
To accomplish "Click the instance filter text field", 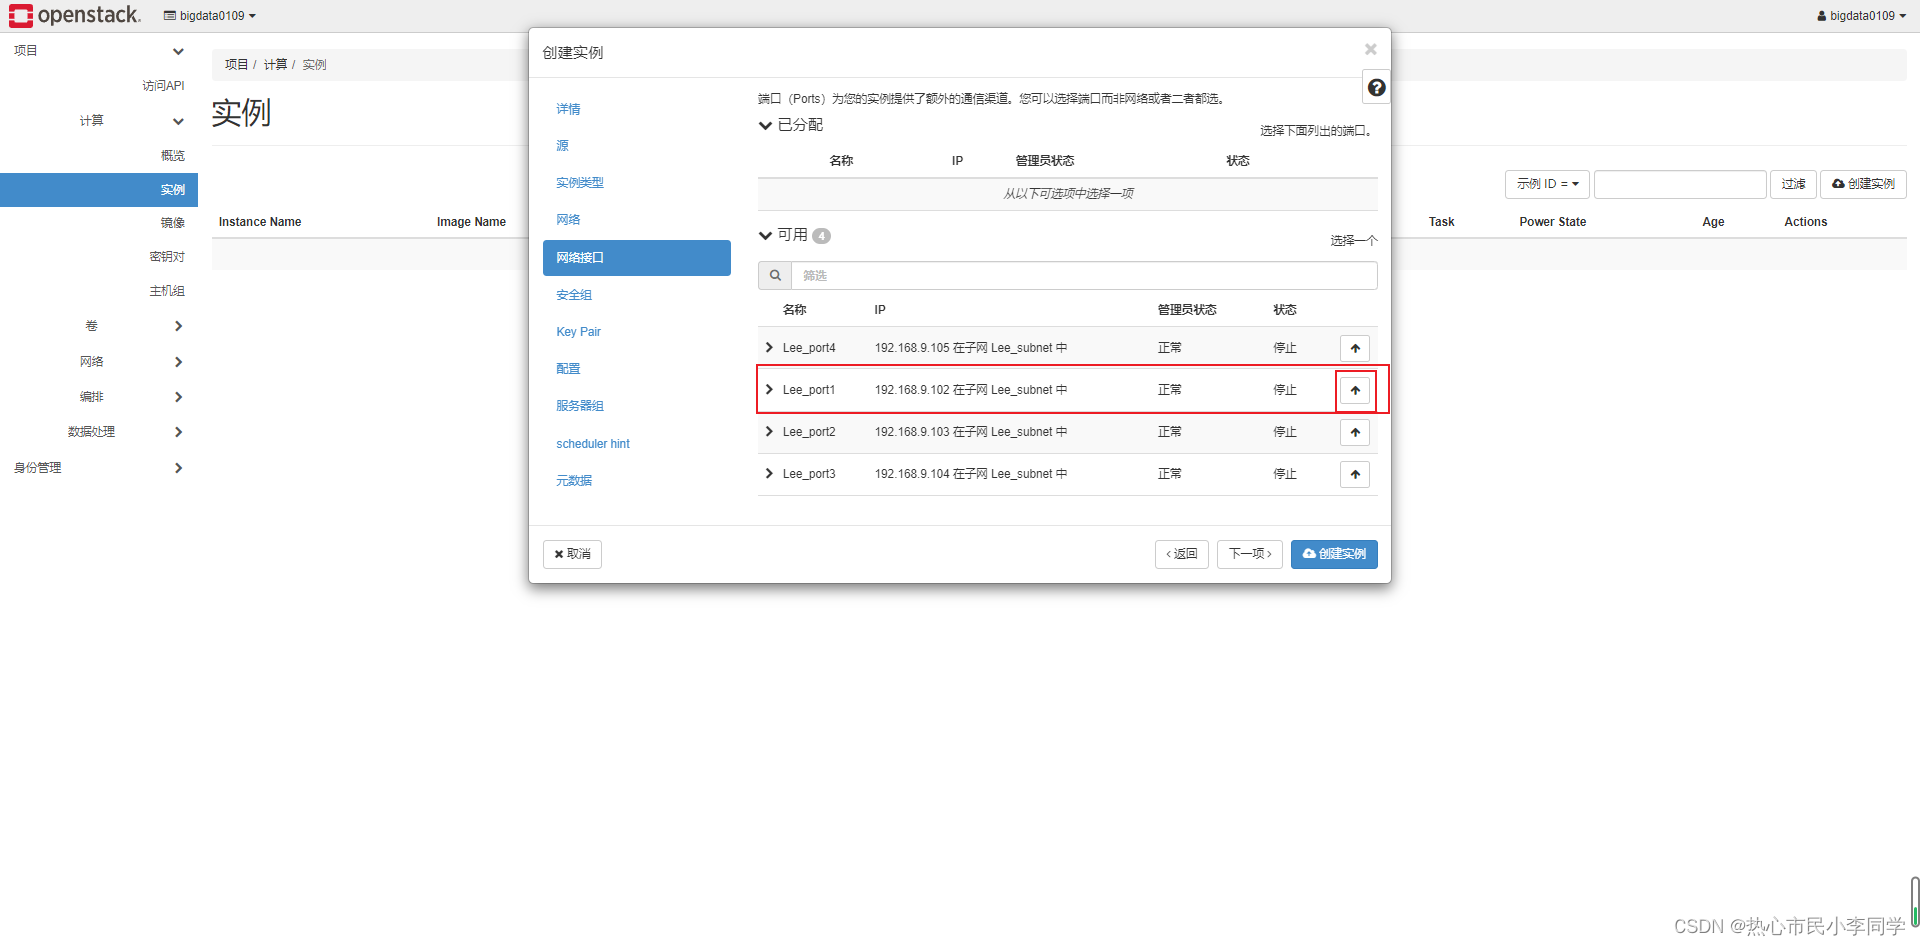I will pyautogui.click(x=1680, y=184).
